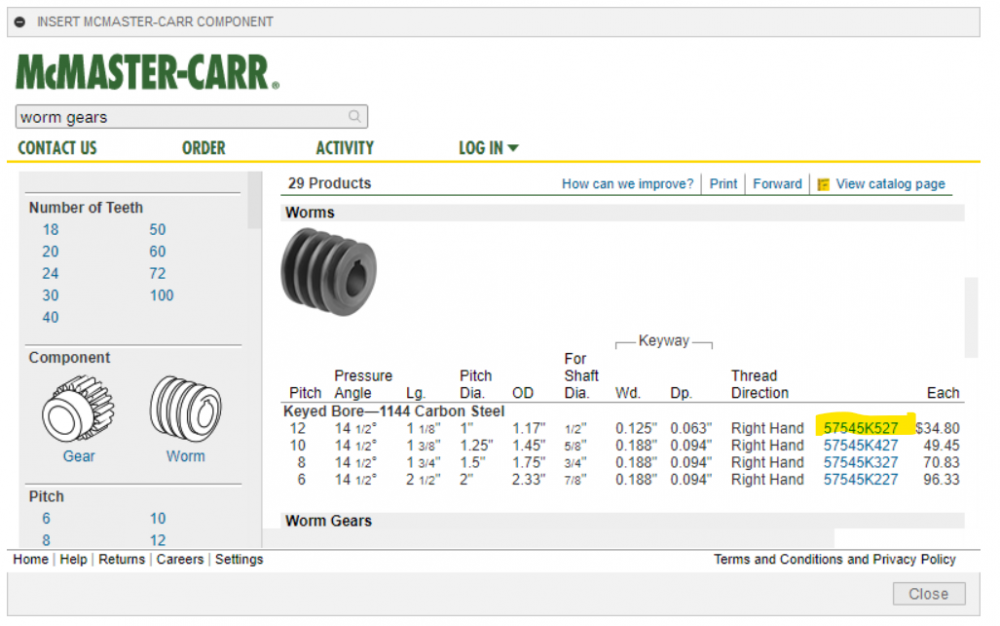Filter by 100 teeth
The height and width of the screenshot is (626, 1000).
161,296
